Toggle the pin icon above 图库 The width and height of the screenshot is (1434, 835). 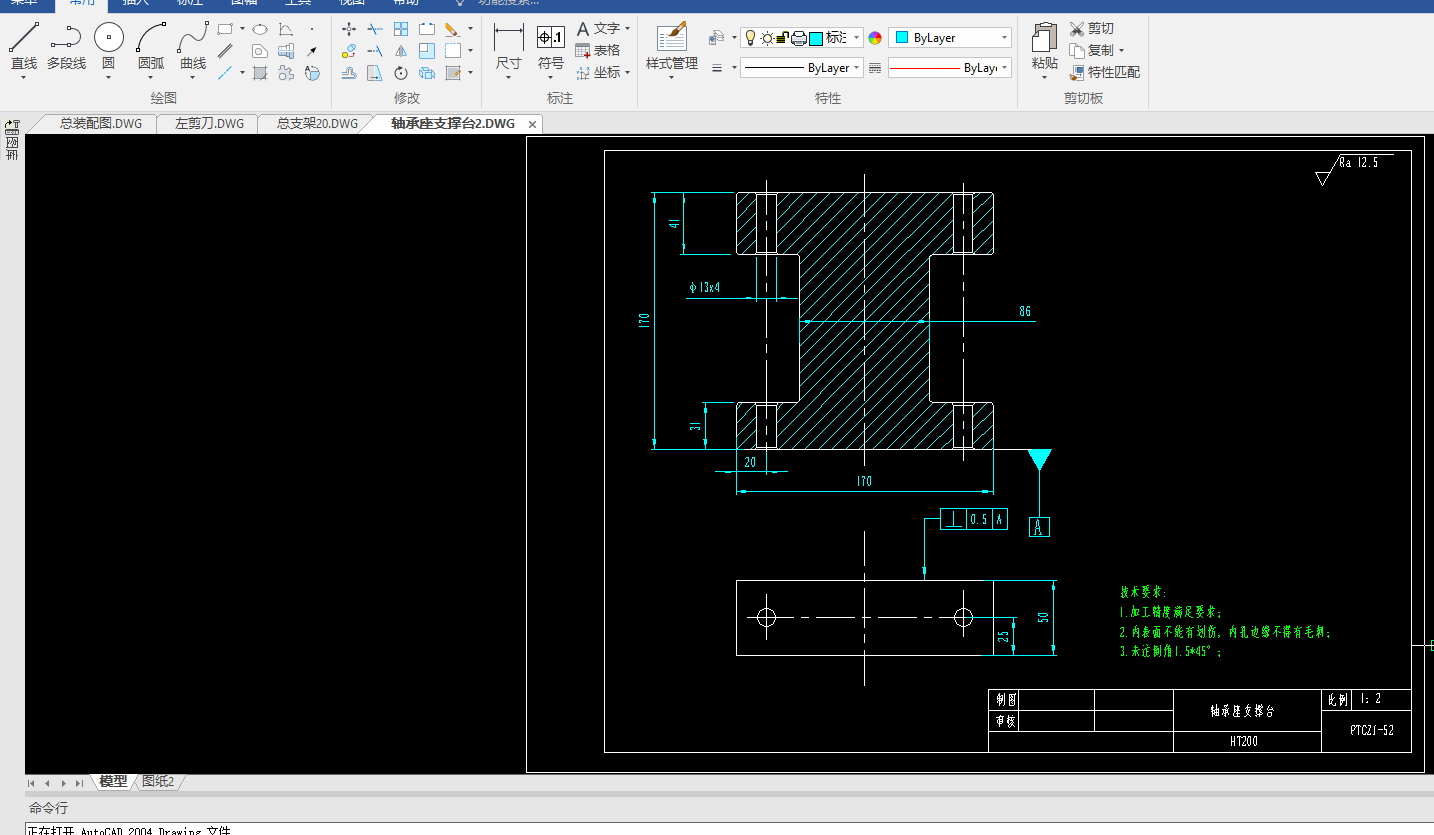(x=12, y=128)
